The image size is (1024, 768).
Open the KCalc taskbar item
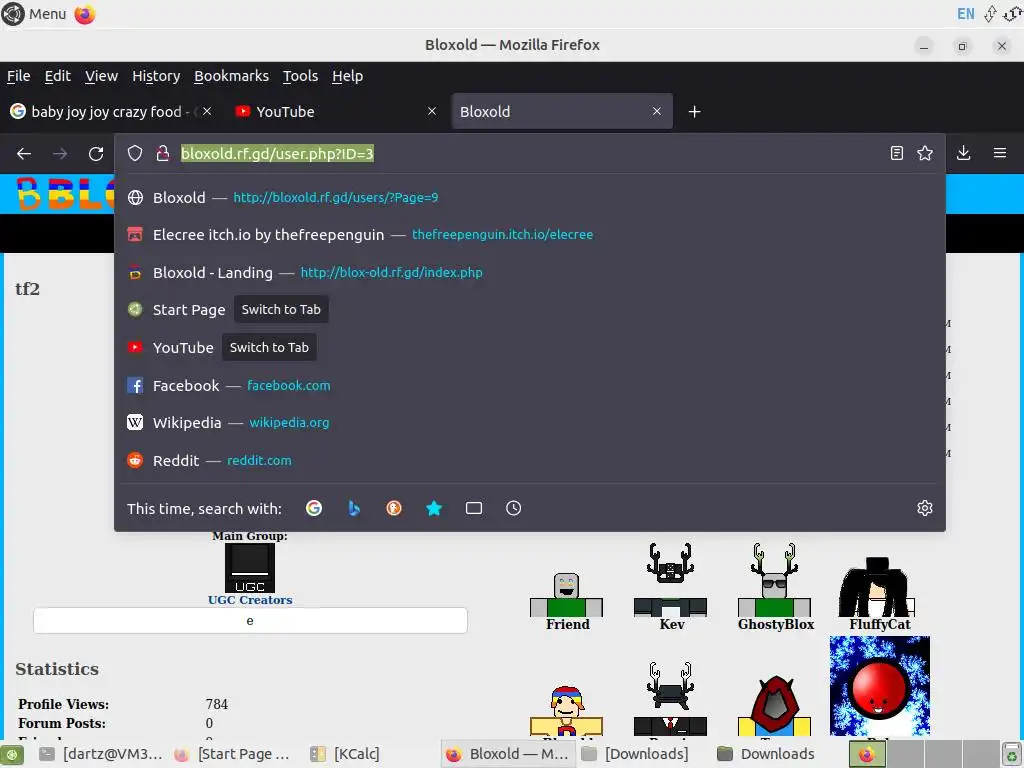(x=345, y=754)
